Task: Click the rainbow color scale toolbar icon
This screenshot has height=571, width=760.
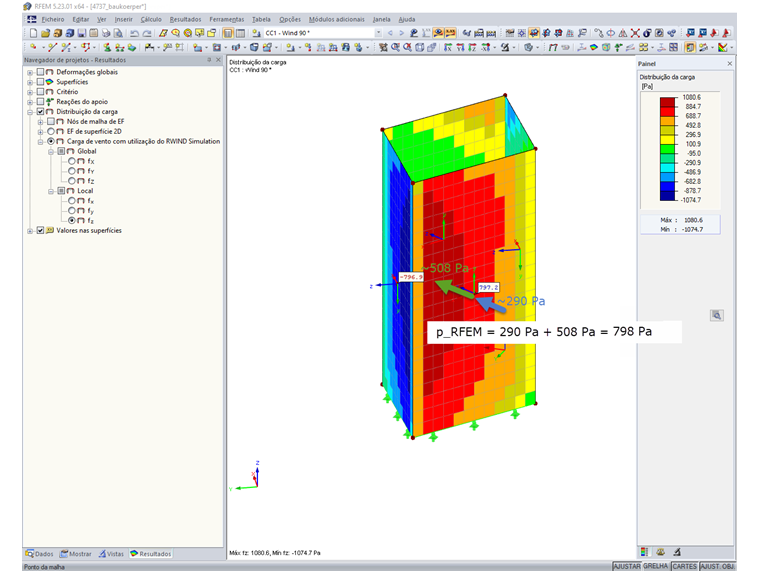Action: pos(723,47)
